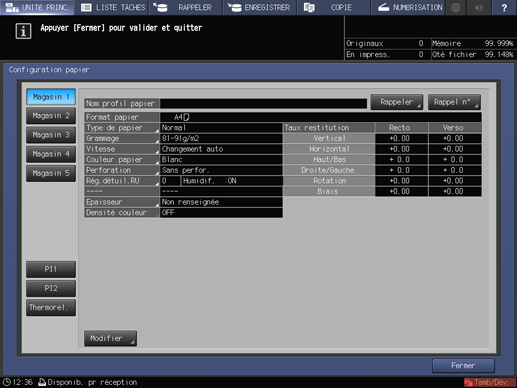Click the globe network icon
Viewport: 517px width, 388px height.
[x=456, y=7]
